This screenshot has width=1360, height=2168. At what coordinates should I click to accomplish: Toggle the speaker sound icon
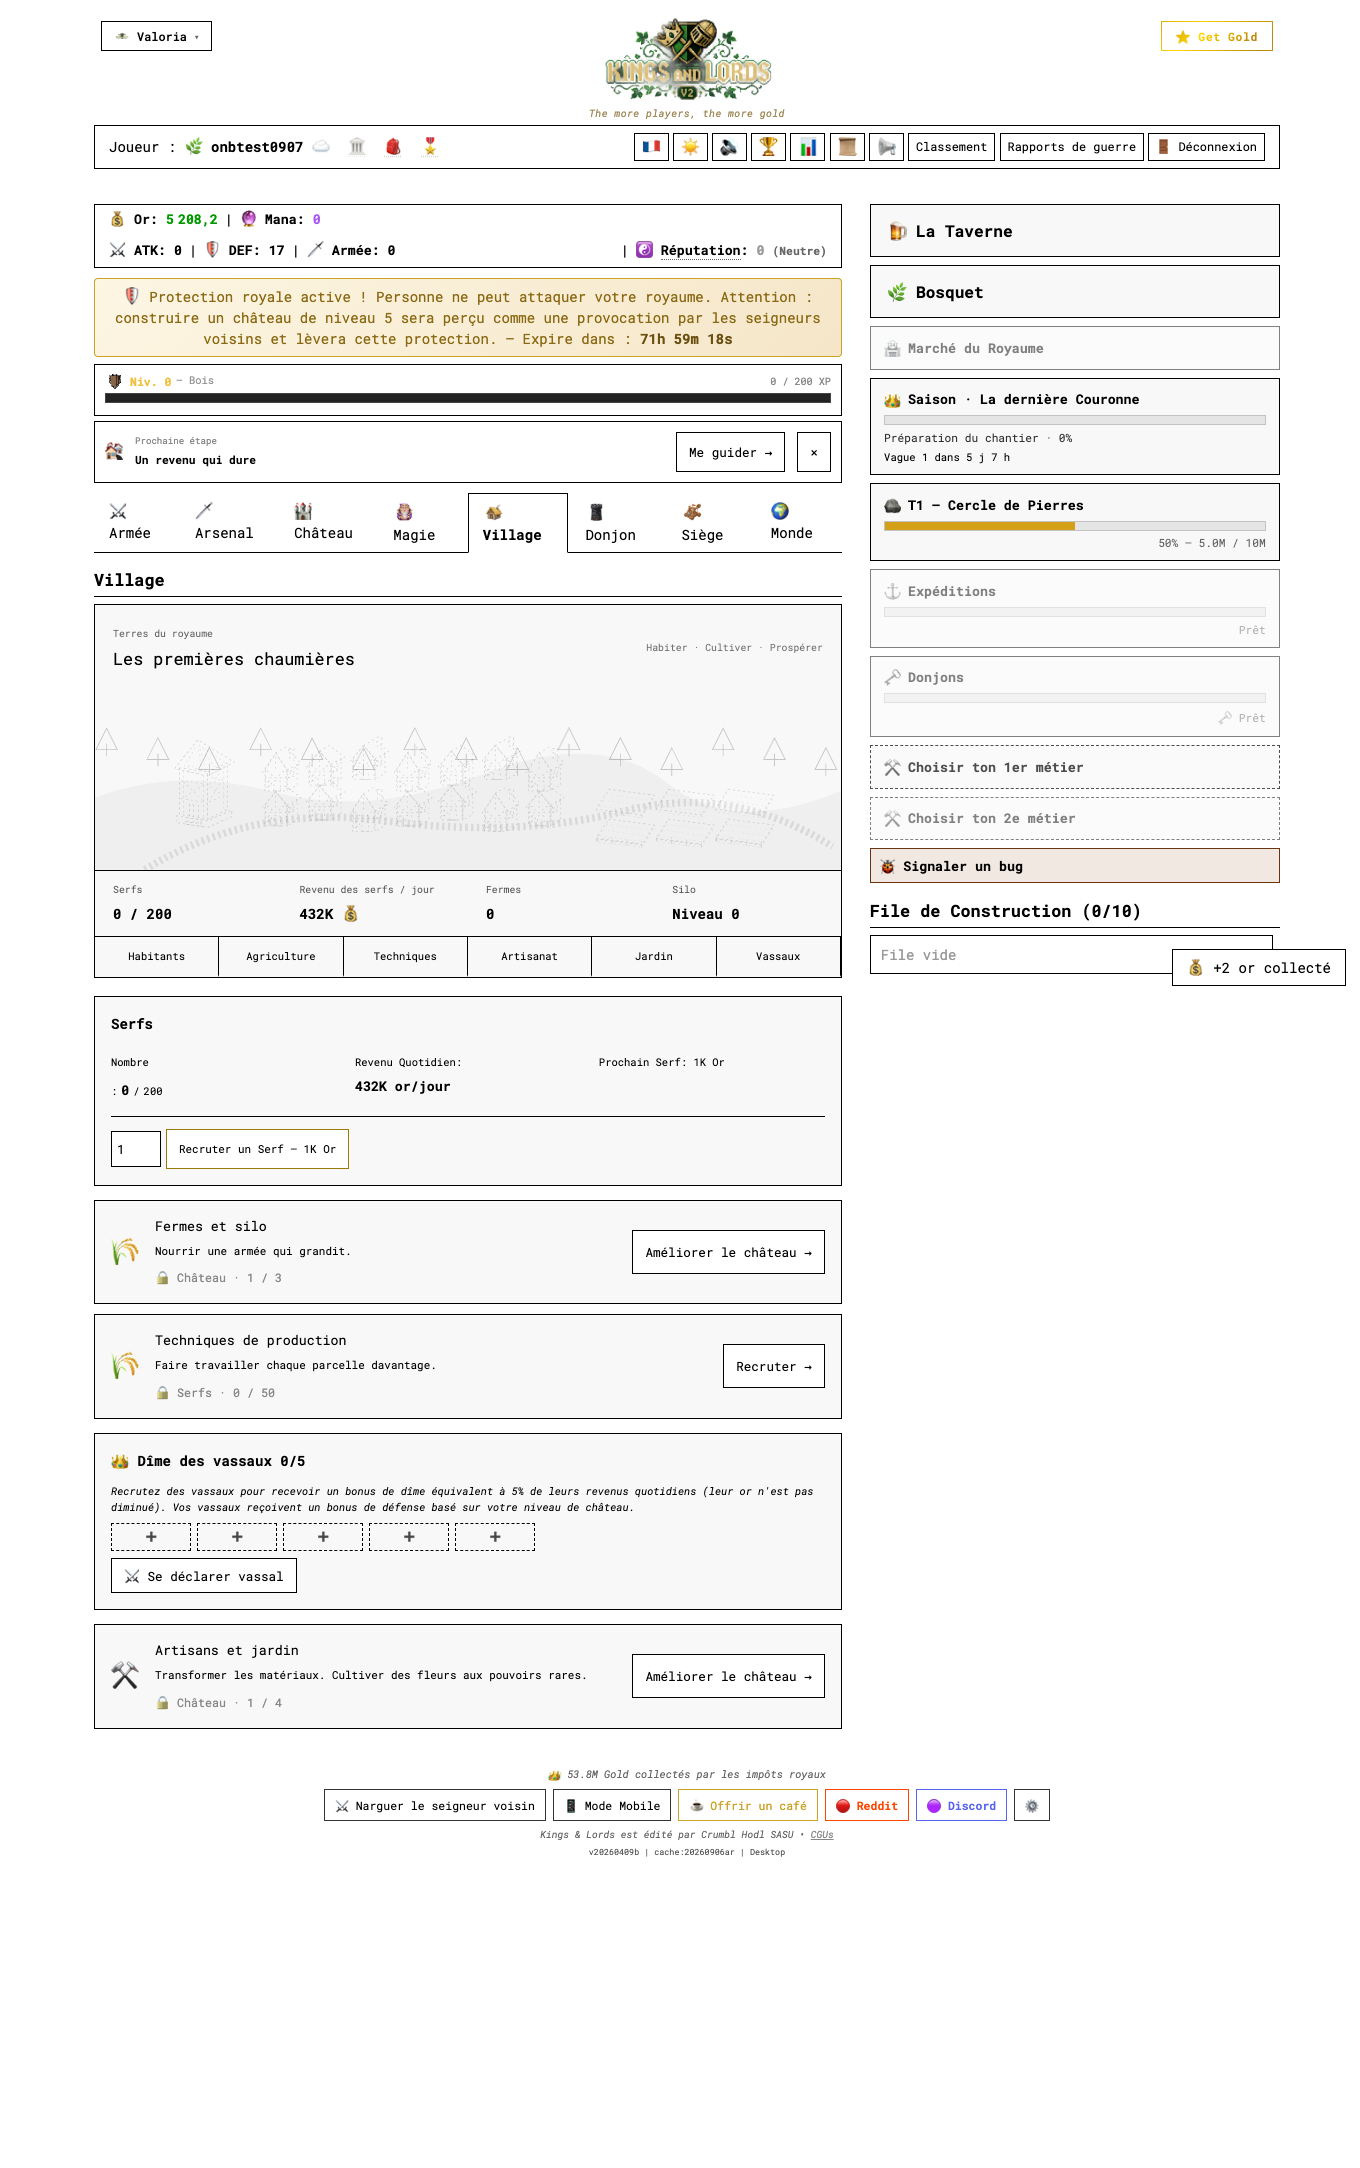[x=729, y=147]
